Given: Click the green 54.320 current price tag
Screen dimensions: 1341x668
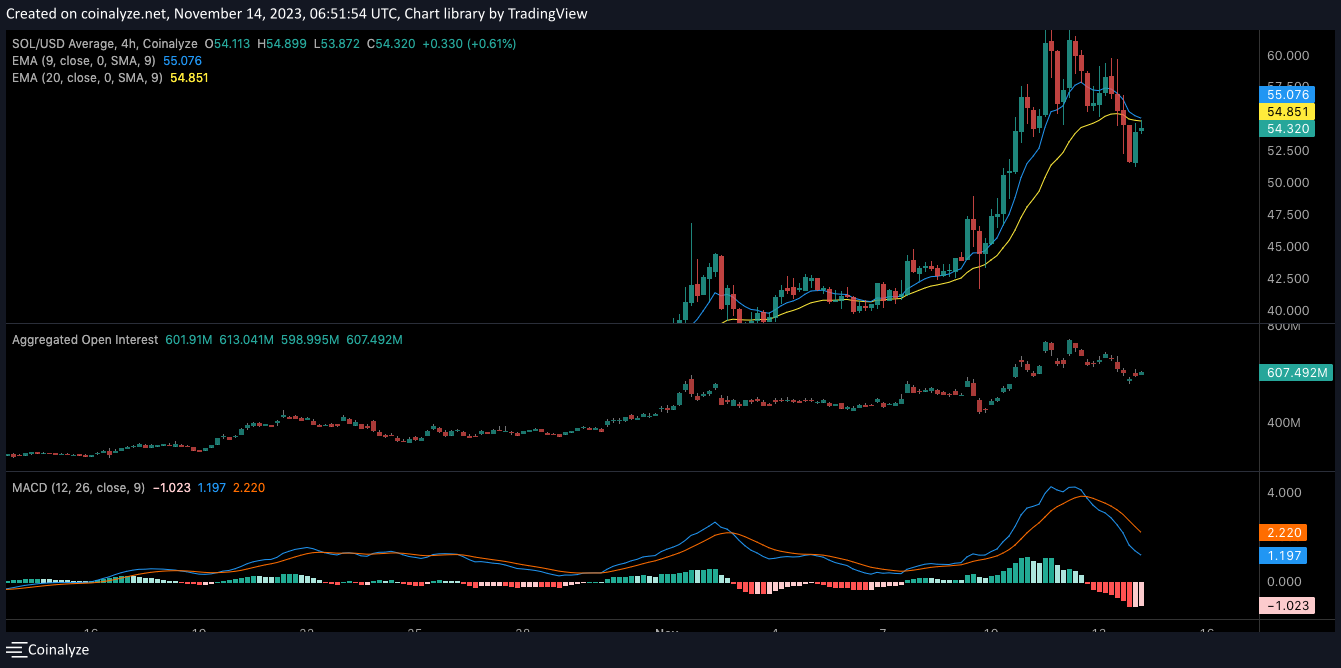Looking at the screenshot, I should [1286, 129].
